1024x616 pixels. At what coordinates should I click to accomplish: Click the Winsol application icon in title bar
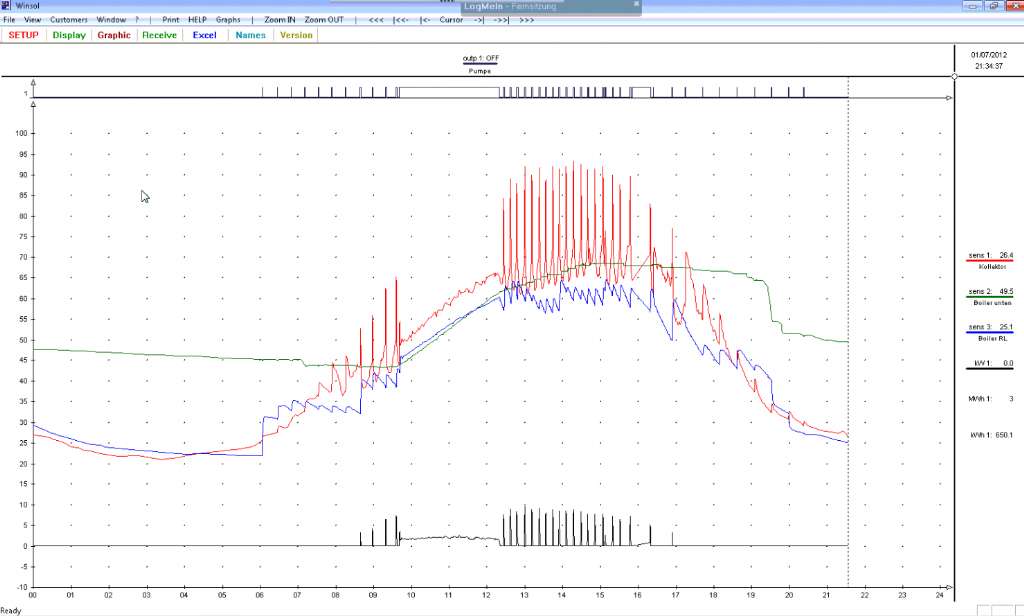pos(7,5)
